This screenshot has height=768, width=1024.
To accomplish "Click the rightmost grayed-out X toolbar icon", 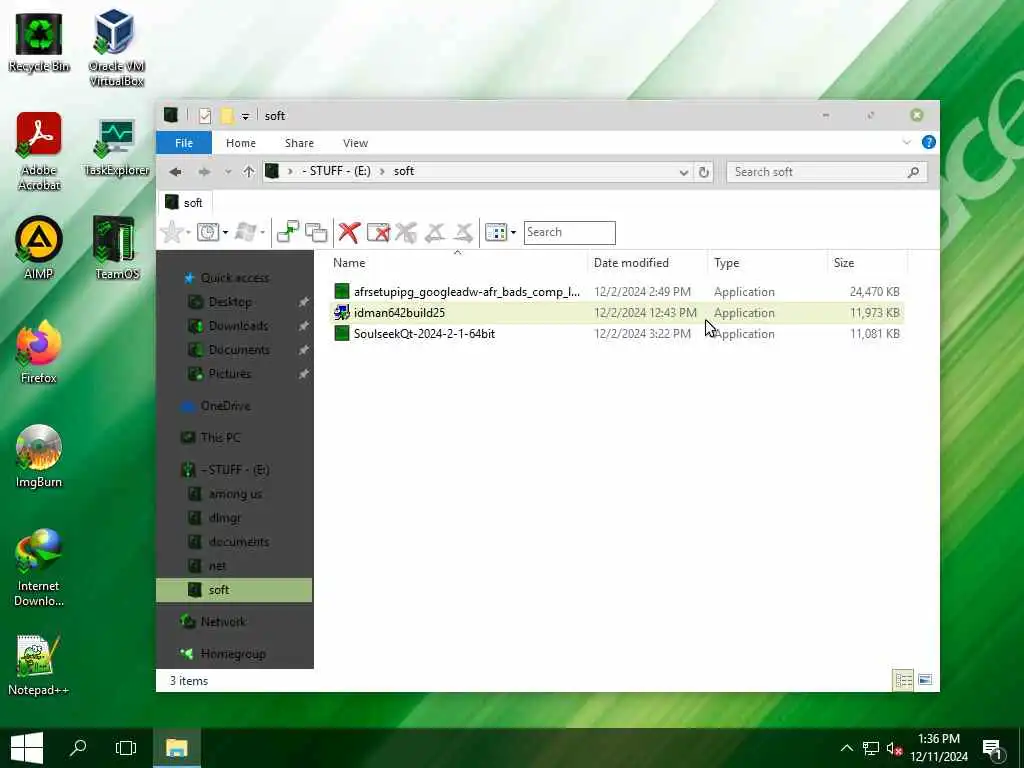I will [x=463, y=232].
